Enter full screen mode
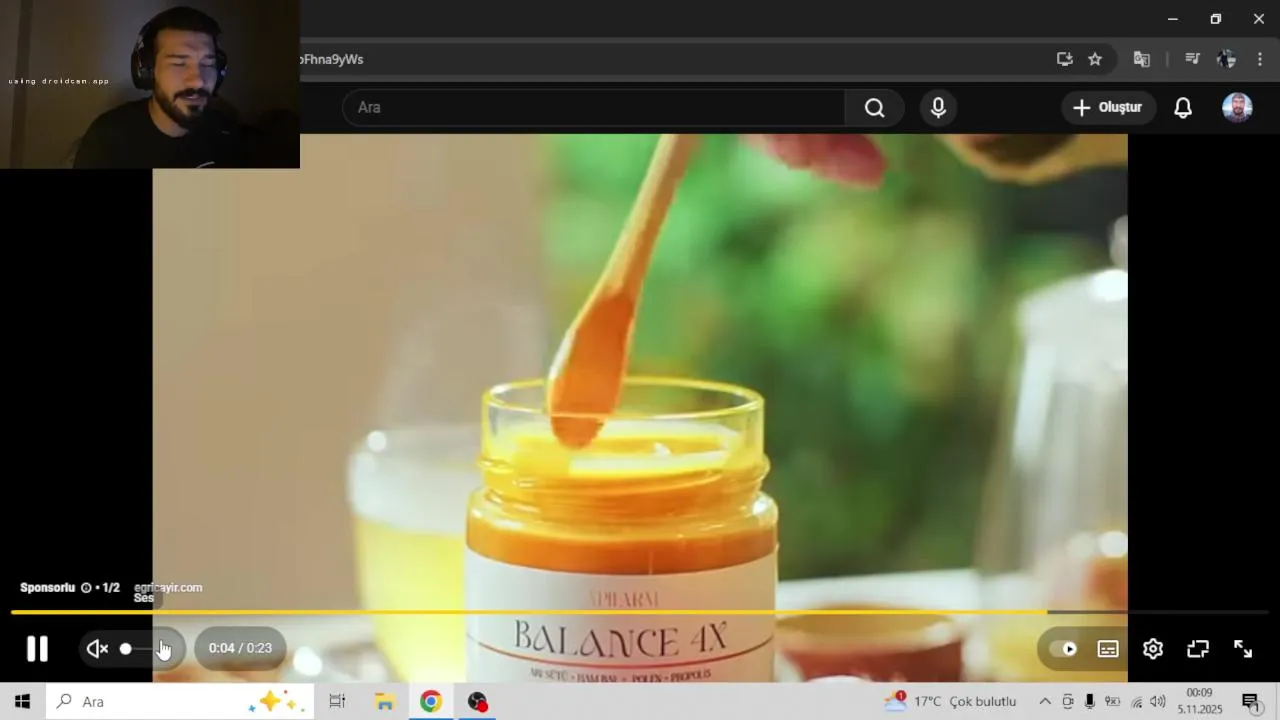 coord(1243,649)
